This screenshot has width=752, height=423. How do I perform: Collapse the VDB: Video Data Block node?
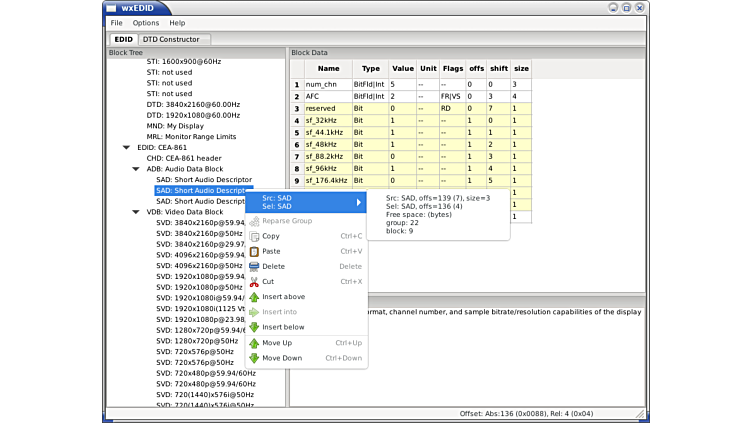[137, 212]
